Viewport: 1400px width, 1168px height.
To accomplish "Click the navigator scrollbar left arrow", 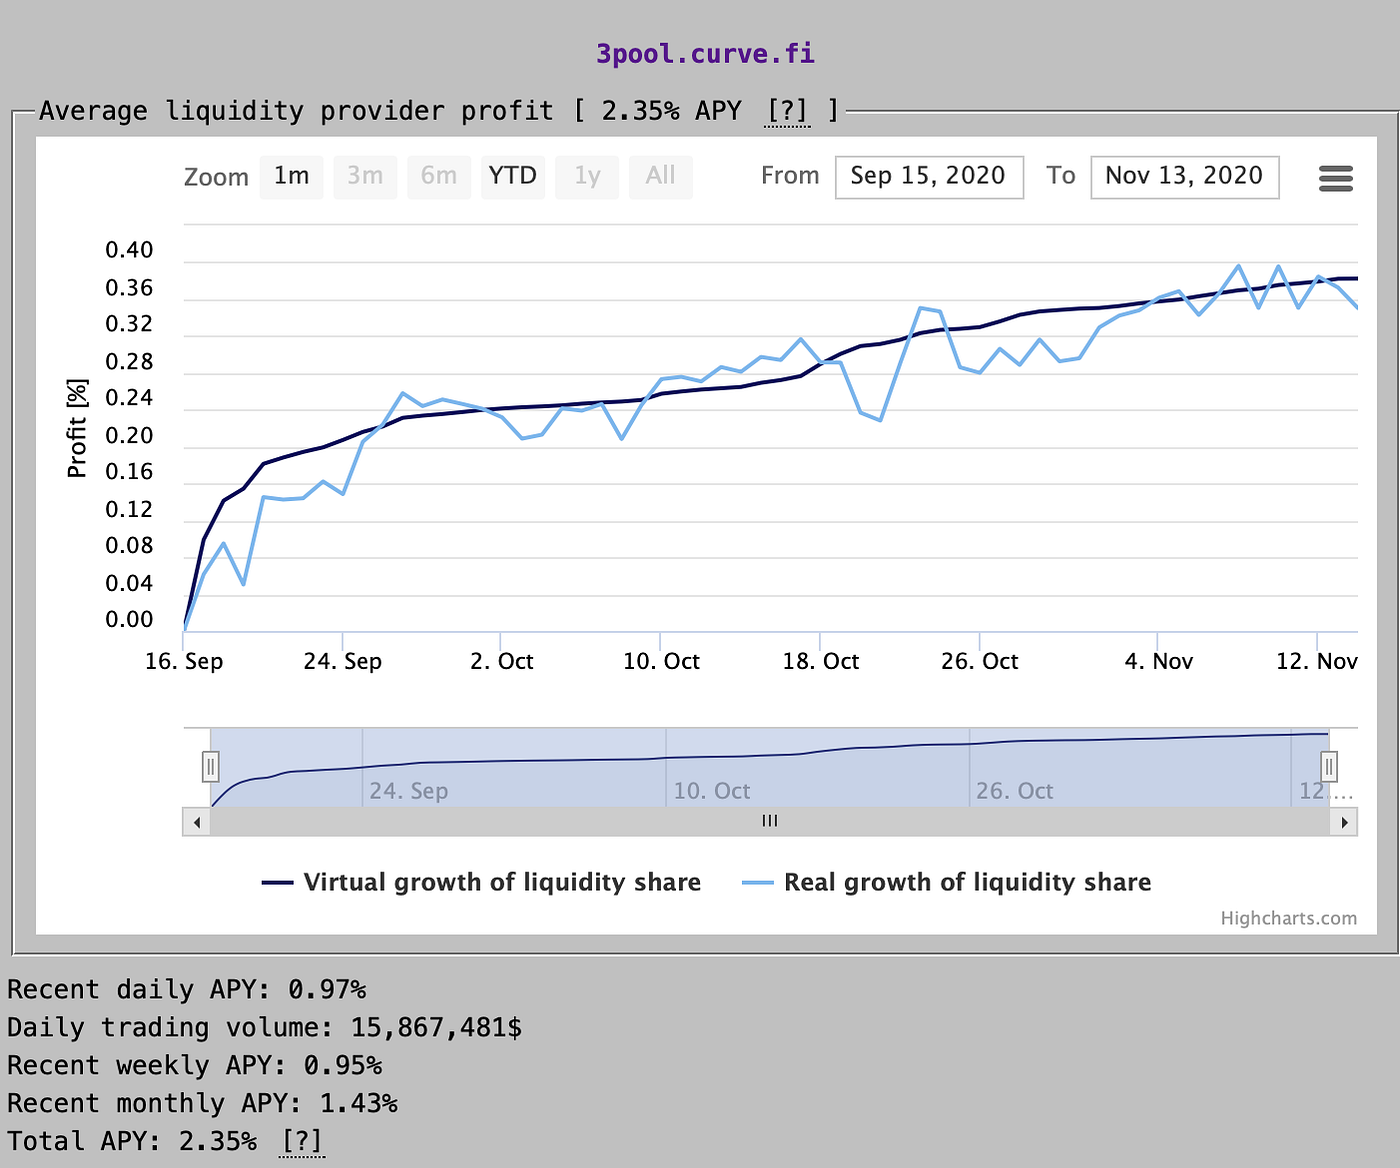I will 197,822.
